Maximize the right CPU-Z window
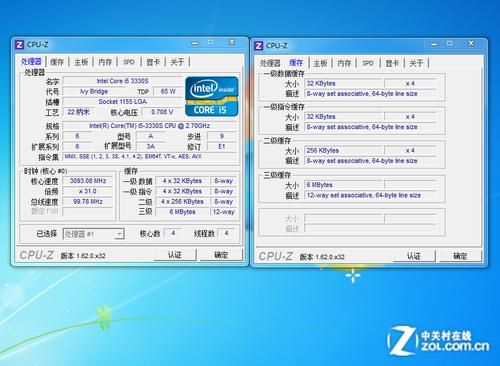This screenshot has width=500, height=366. [450, 44]
